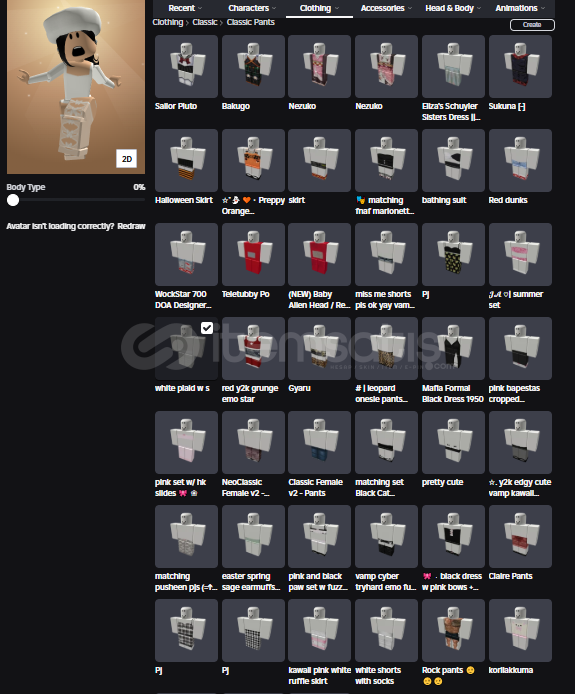The image size is (575, 694).
Task: Open the Characters tab
Action: pos(252,8)
